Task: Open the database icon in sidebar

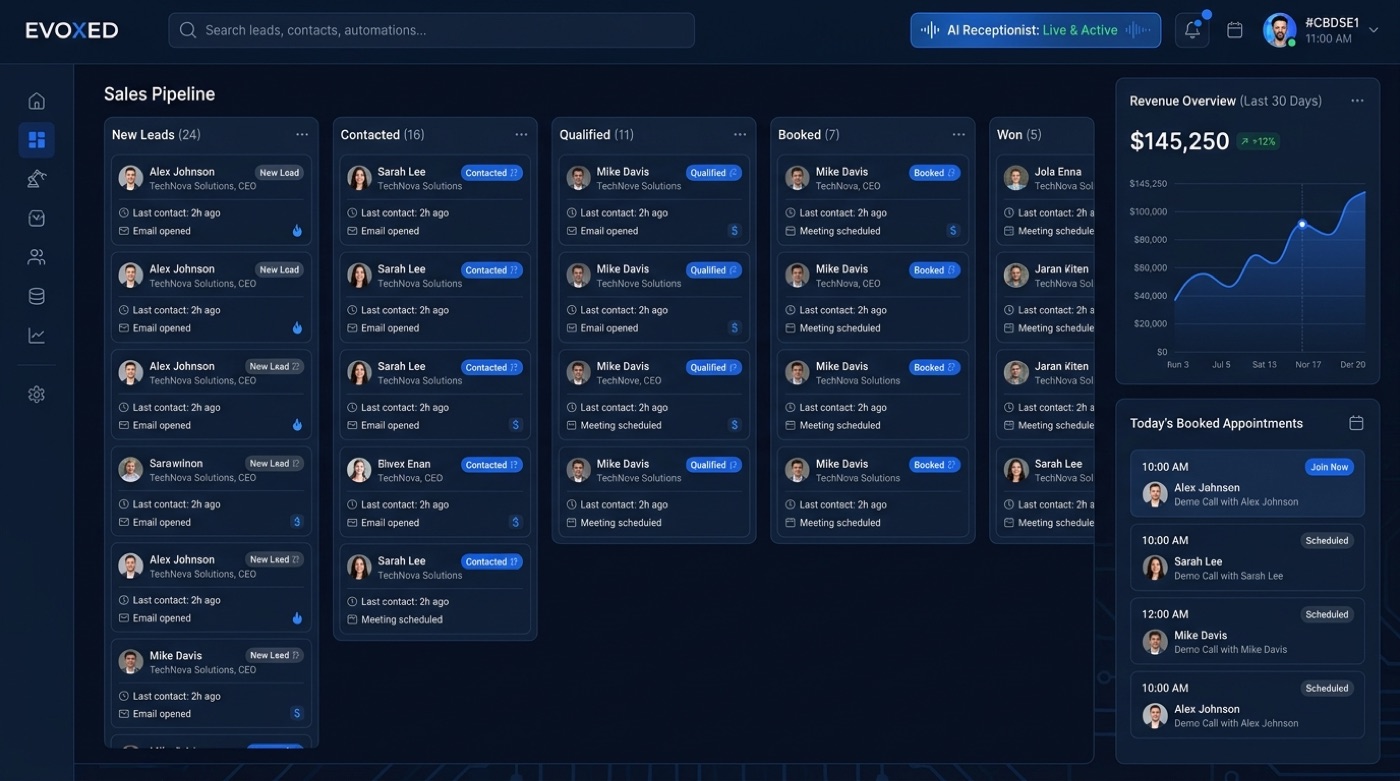Action: (36, 296)
